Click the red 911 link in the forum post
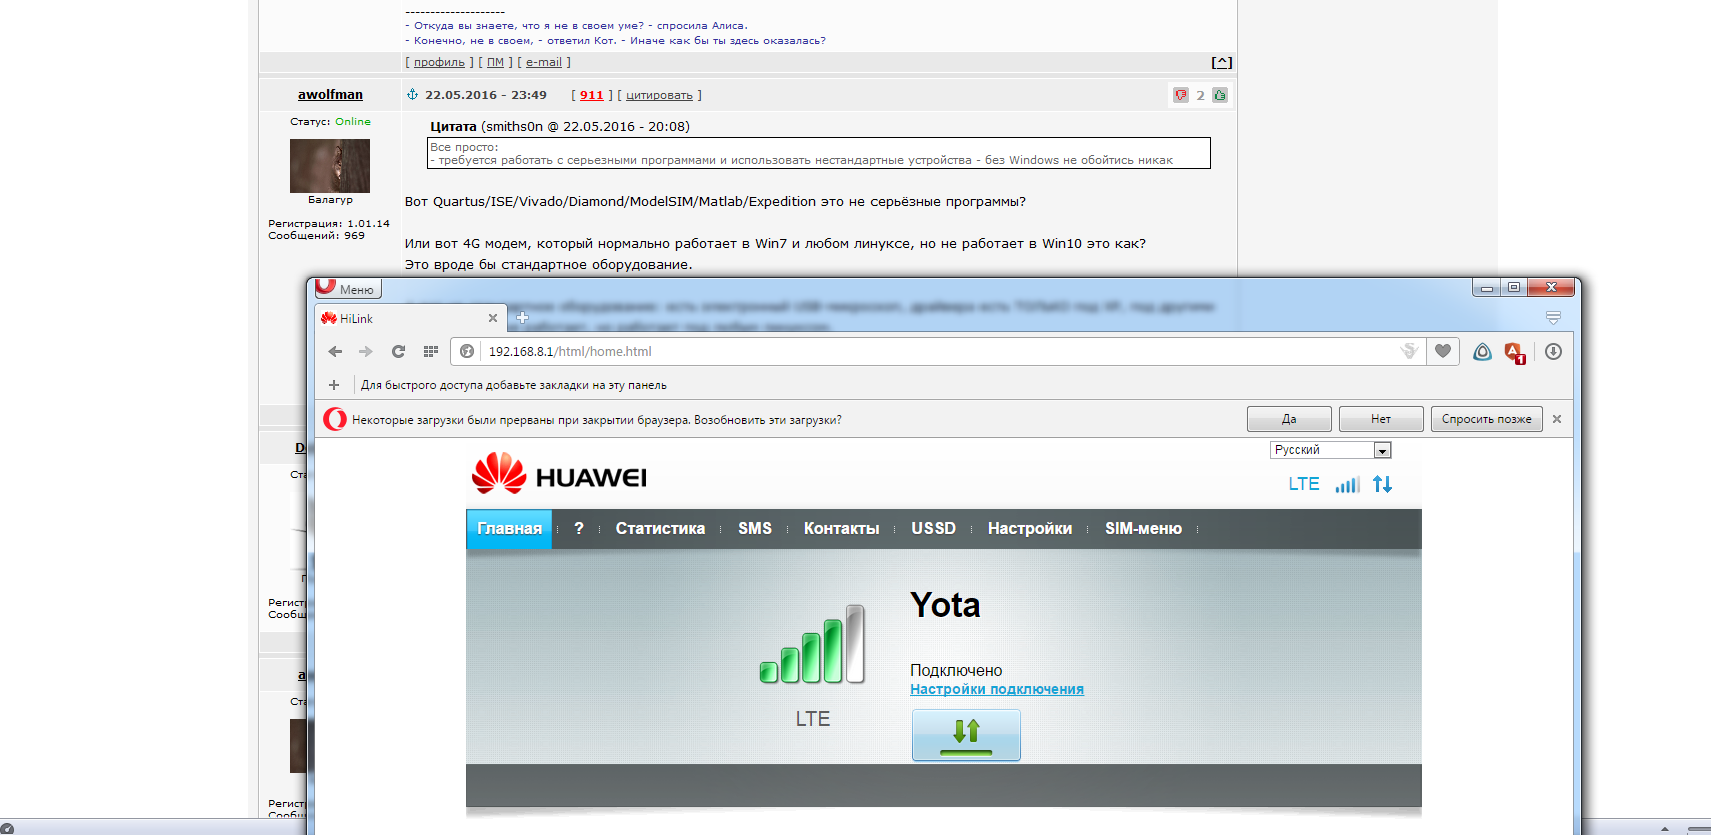The image size is (1711, 835). pos(592,95)
